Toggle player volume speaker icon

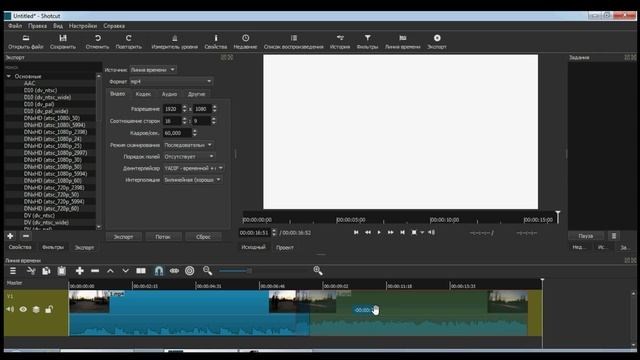coord(431,232)
